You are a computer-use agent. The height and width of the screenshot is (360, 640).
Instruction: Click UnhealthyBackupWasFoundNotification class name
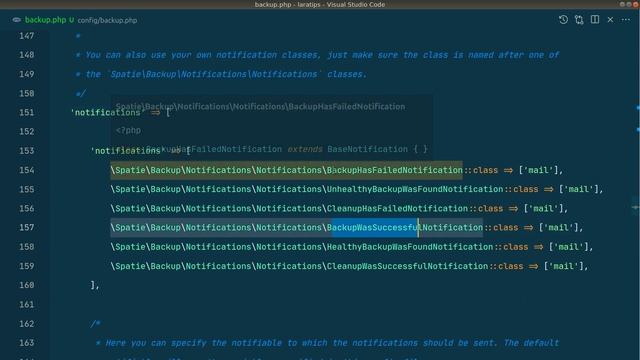[x=415, y=189]
